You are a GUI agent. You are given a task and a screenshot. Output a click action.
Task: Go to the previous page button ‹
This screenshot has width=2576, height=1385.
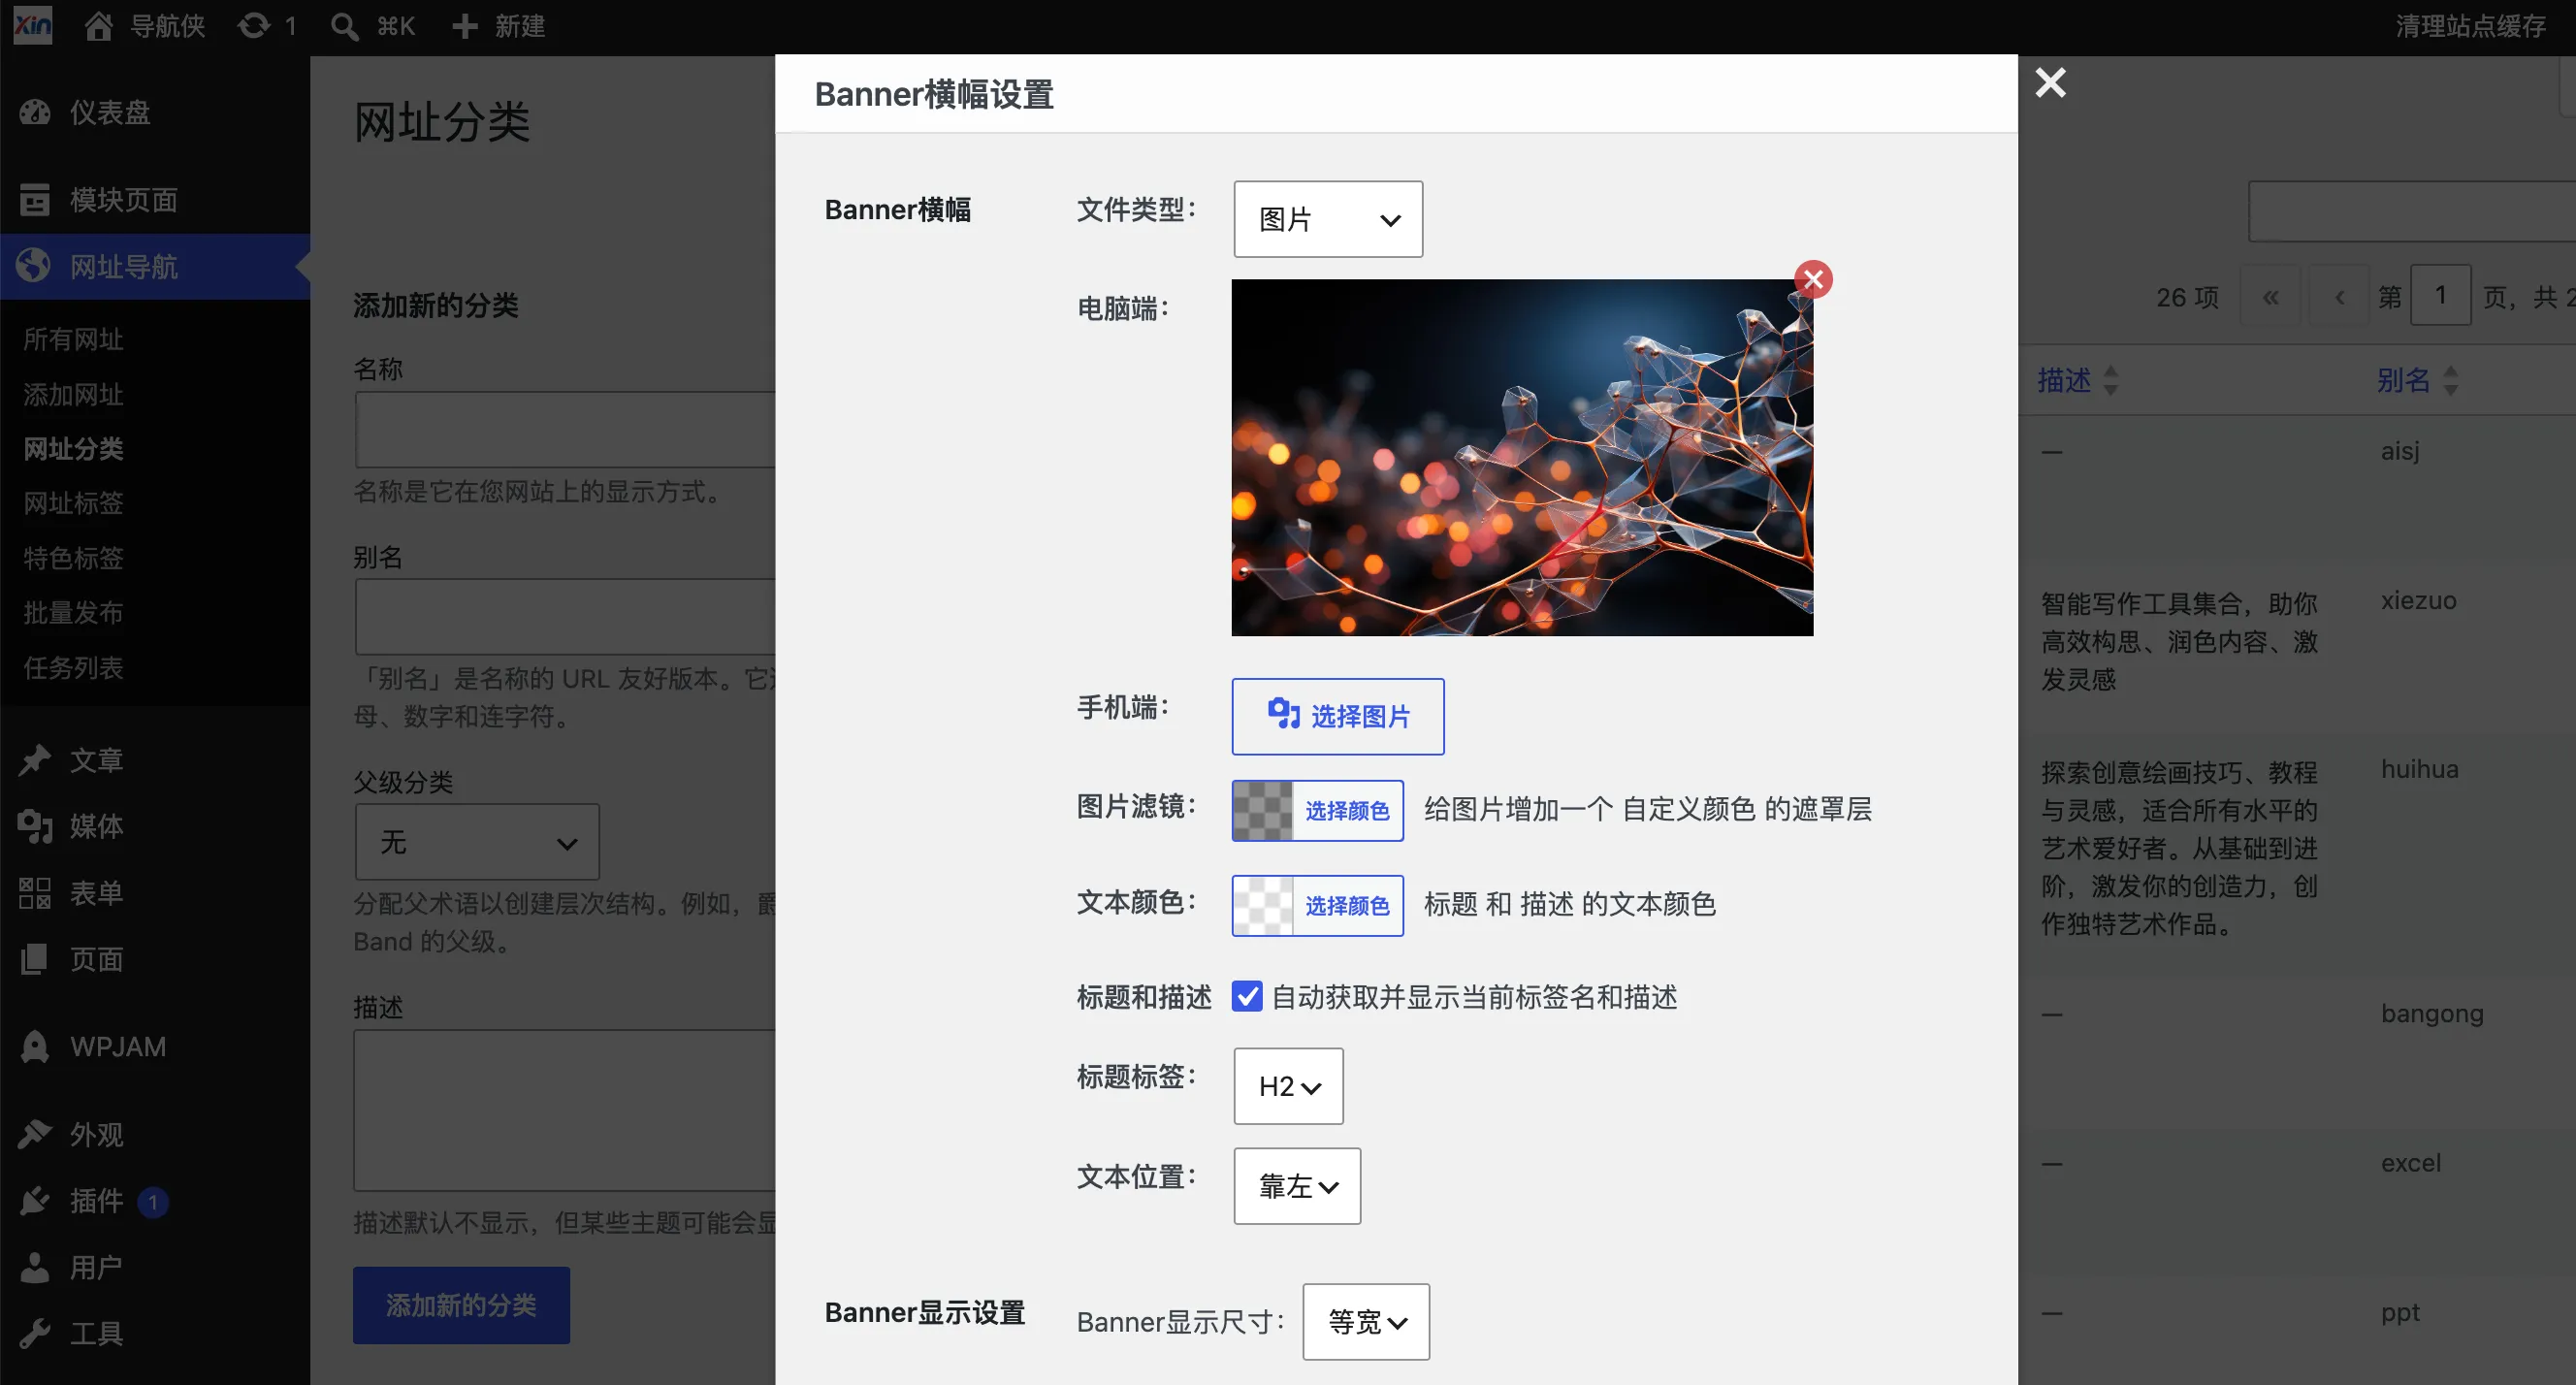2339,296
